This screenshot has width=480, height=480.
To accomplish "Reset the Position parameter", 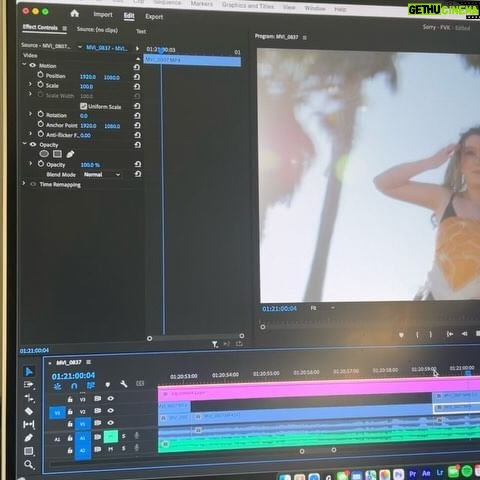I will pos(137,77).
